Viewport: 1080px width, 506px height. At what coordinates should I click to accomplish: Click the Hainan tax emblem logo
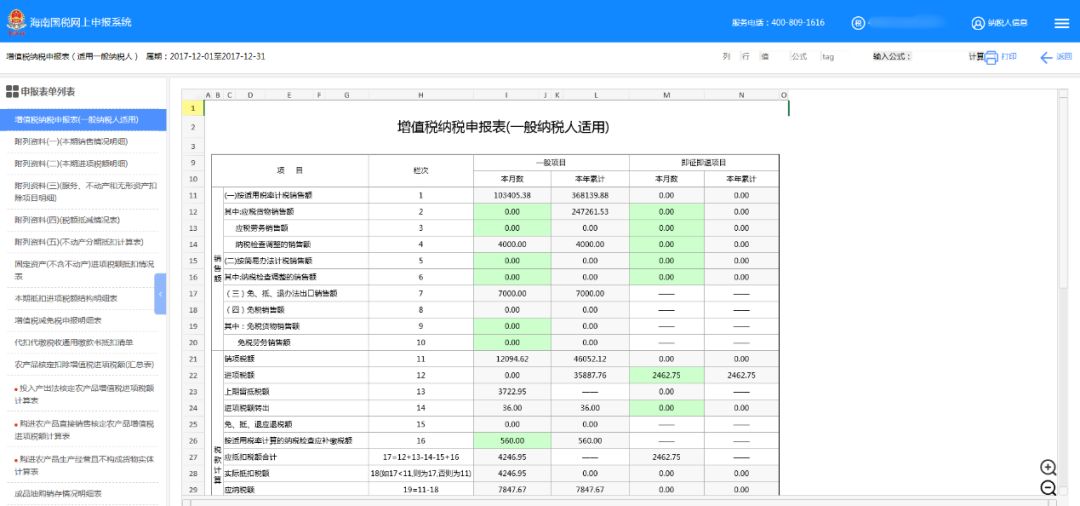tap(16, 21)
